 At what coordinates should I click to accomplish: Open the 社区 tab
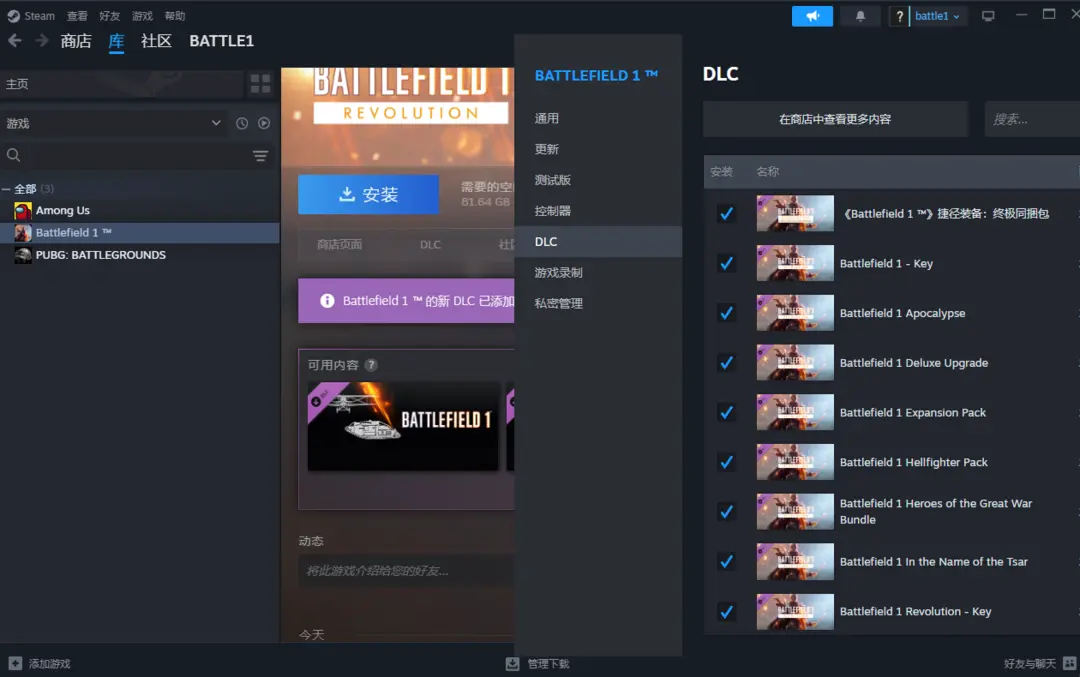156,41
